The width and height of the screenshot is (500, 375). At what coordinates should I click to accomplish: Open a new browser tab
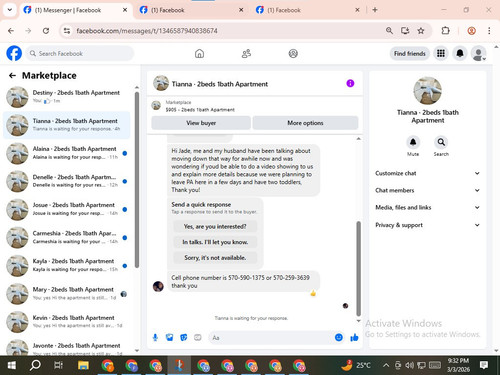tap(375, 10)
